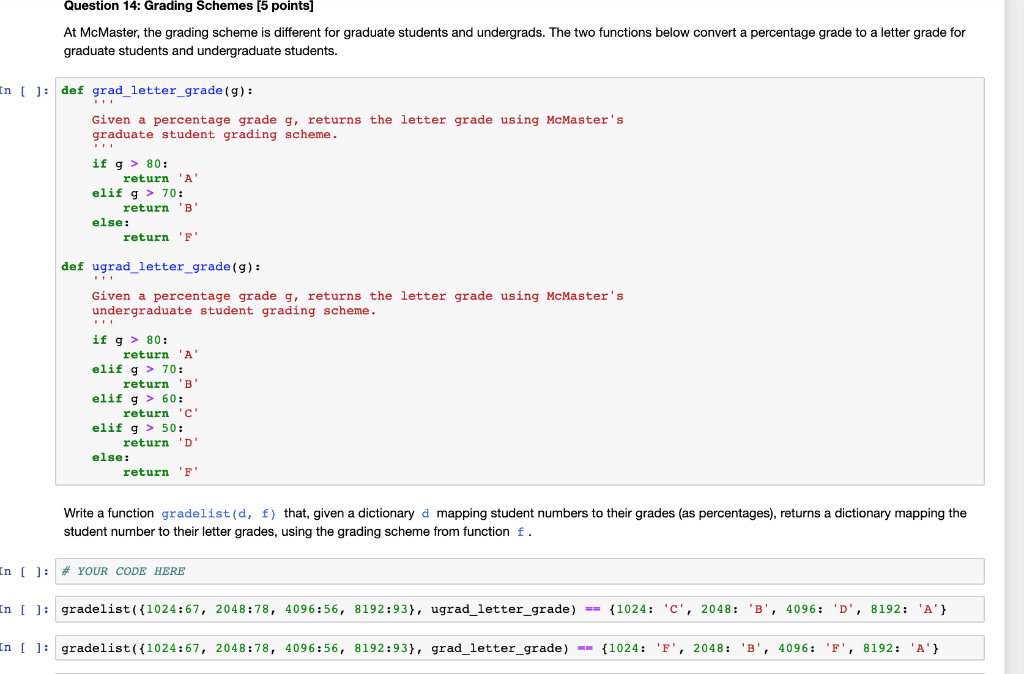The width and height of the screenshot is (1024, 674).
Task: Click 'graduate student grading scheme.' docstring line
Action: tap(215, 135)
